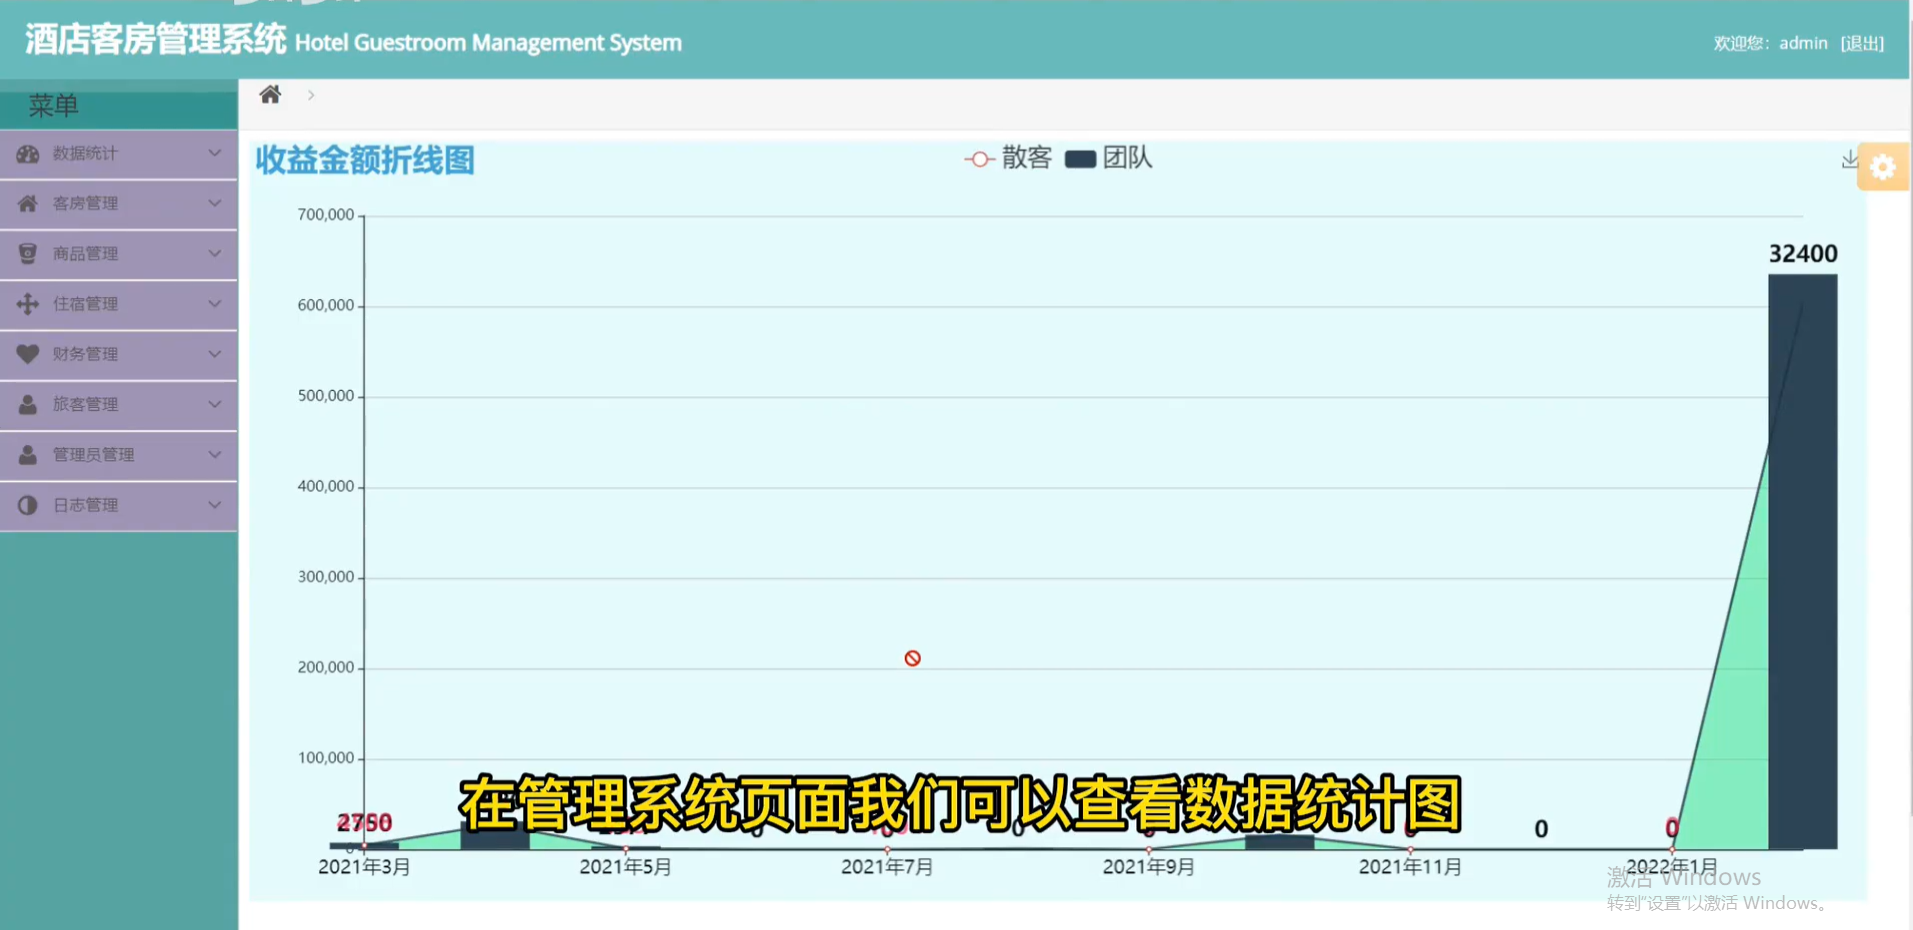Click the 酒店客房管理系统 title
1913x930 pixels.
[x=155, y=40]
